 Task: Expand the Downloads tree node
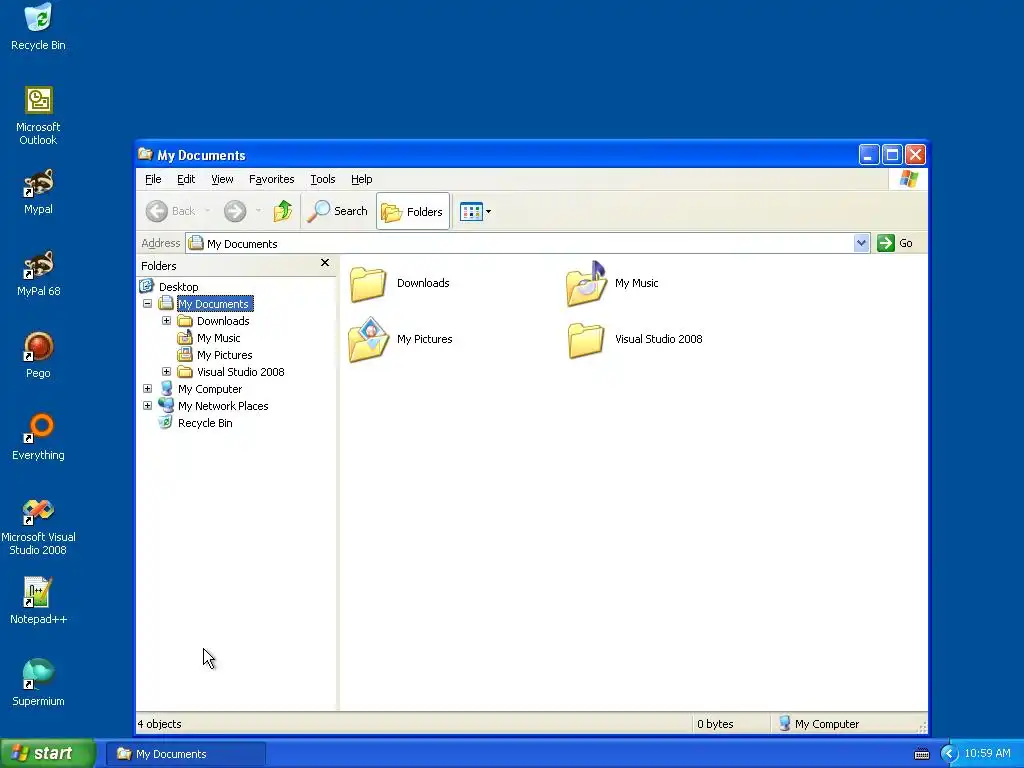click(x=167, y=321)
